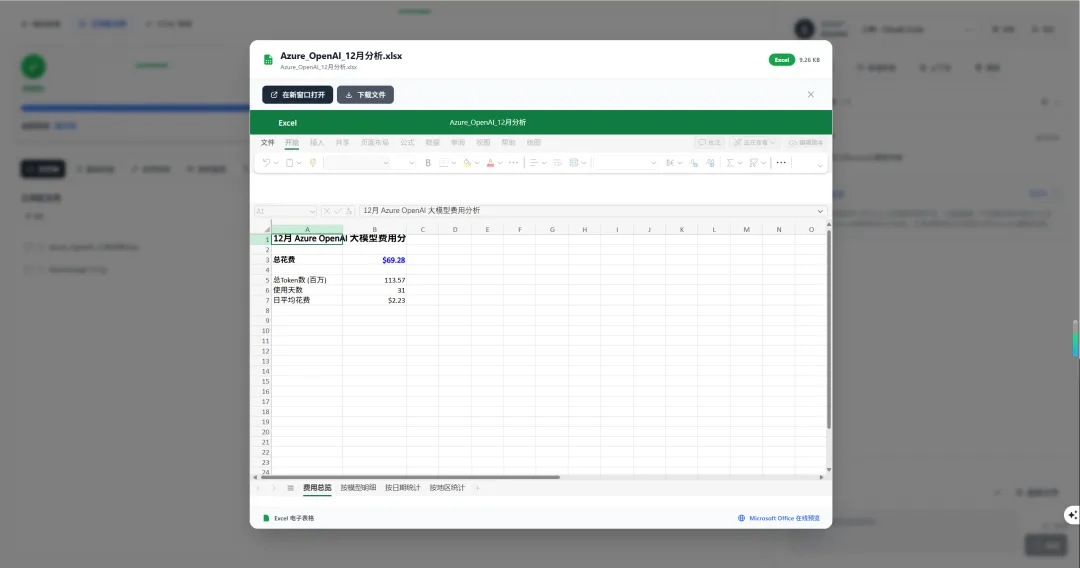Expand the formula bar chevron
Image resolution: width=1080 pixels, height=568 pixels.
tap(820, 211)
